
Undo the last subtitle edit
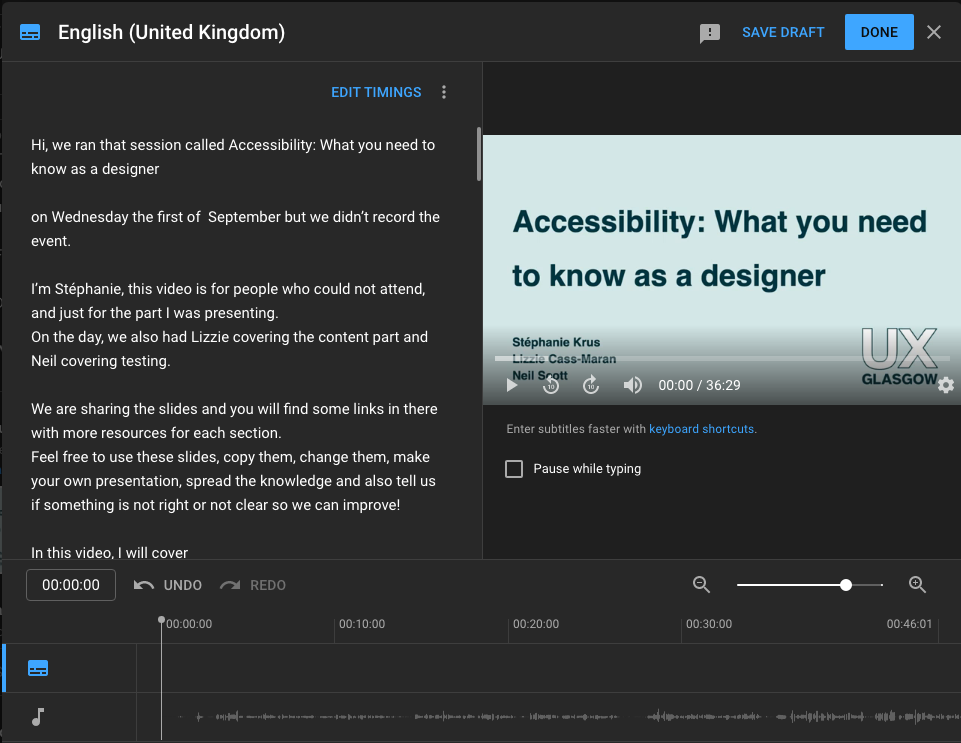pyautogui.click(x=168, y=585)
